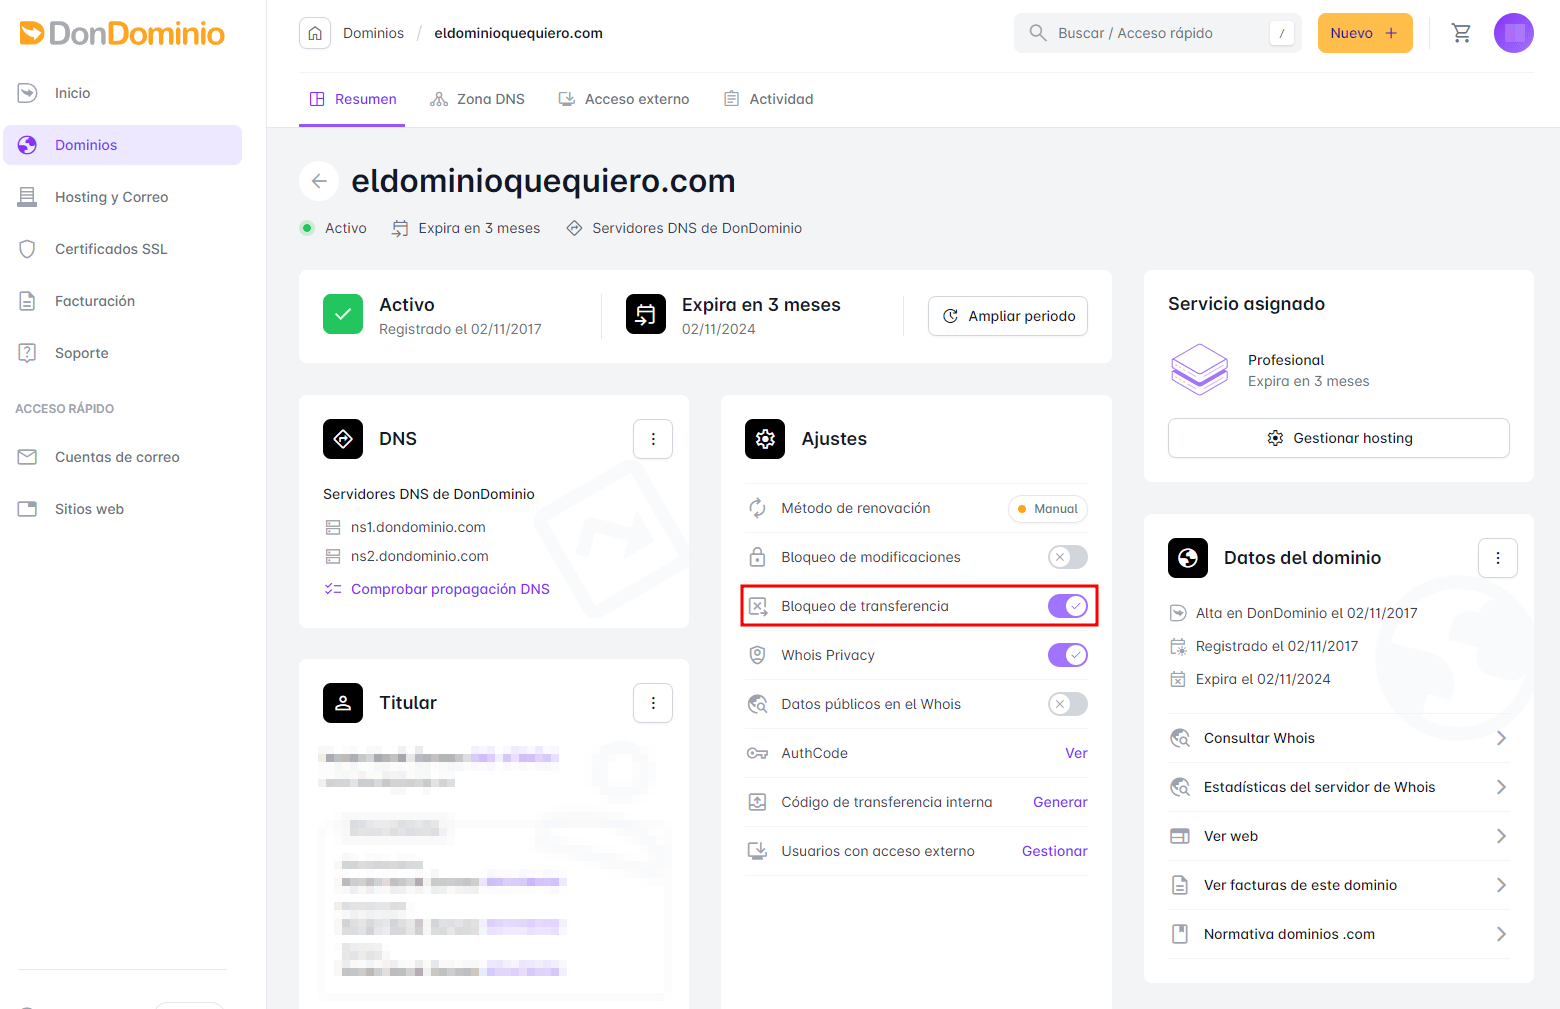Click the Consultar Whois row label
This screenshot has width=1560, height=1009.
(1259, 738)
